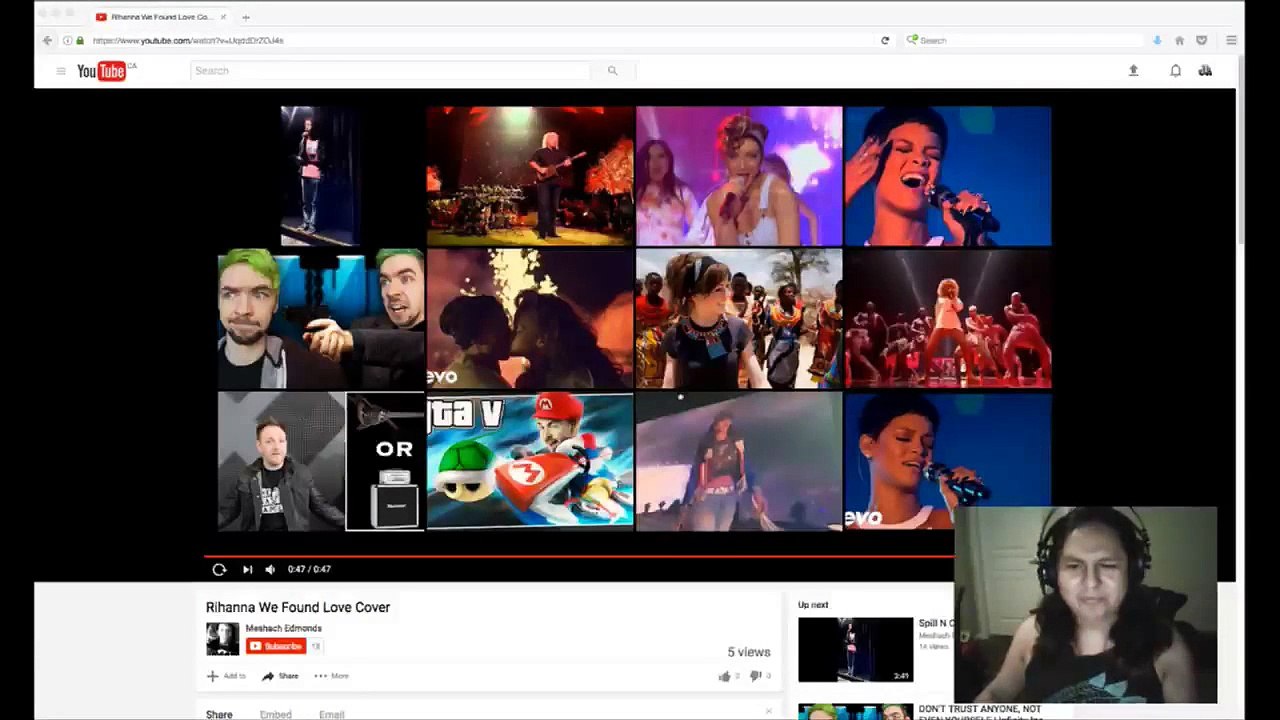
Task: Open Meshach Edmonds channel avatar
Action: pyautogui.click(x=222, y=639)
